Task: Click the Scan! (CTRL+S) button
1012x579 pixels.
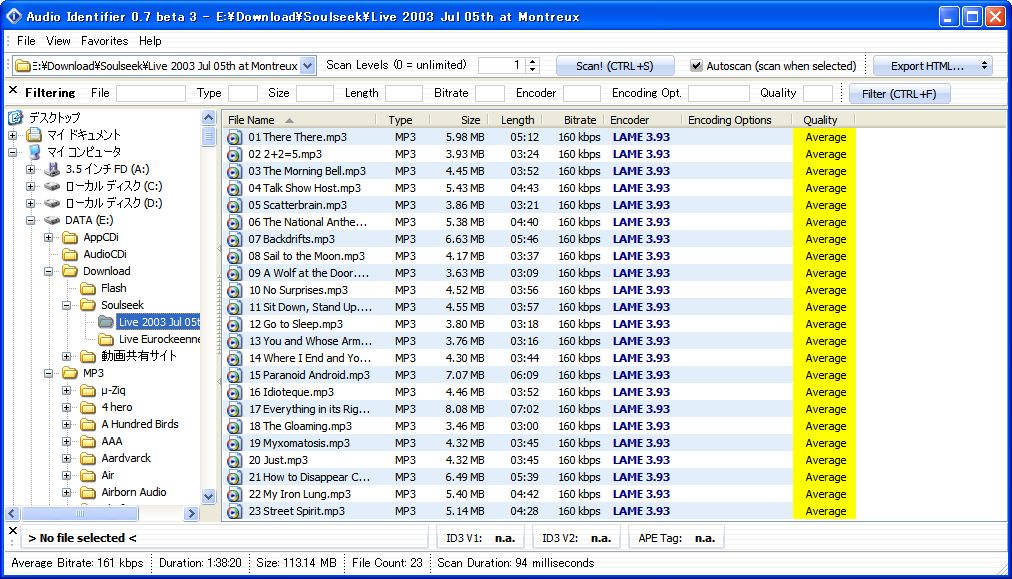Action: [615, 66]
